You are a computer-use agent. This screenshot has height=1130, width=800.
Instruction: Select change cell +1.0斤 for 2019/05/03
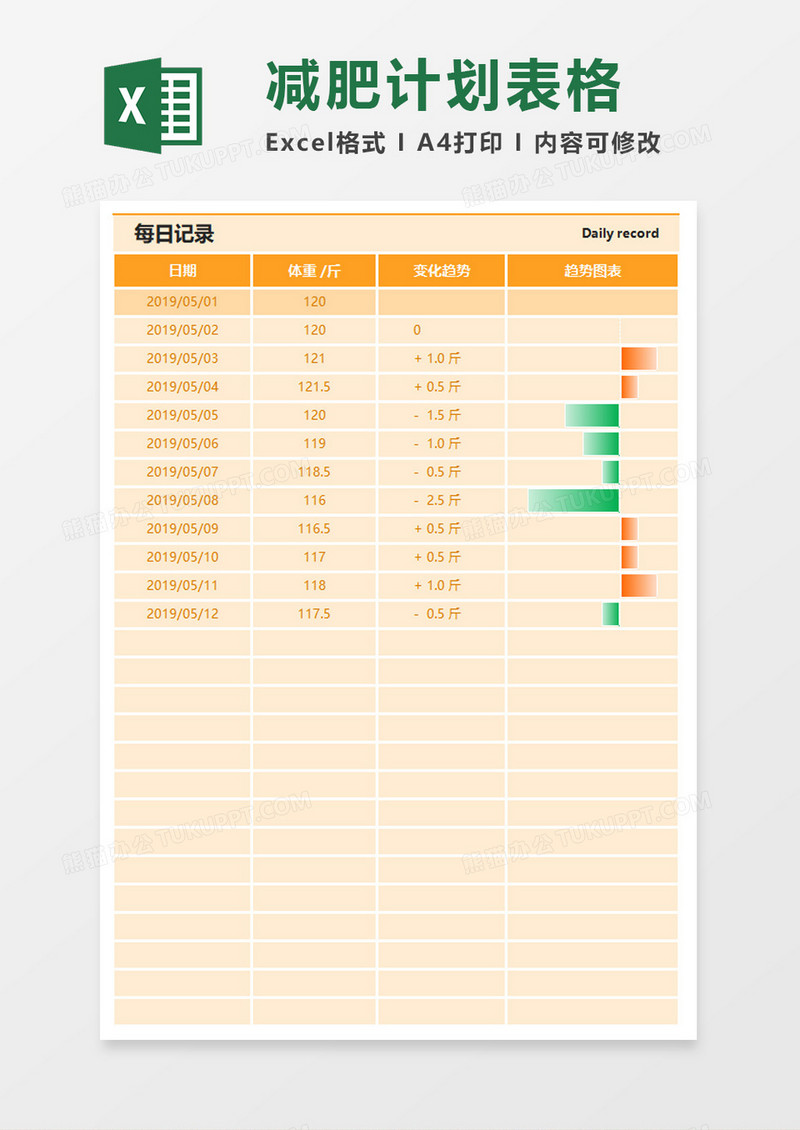point(442,359)
